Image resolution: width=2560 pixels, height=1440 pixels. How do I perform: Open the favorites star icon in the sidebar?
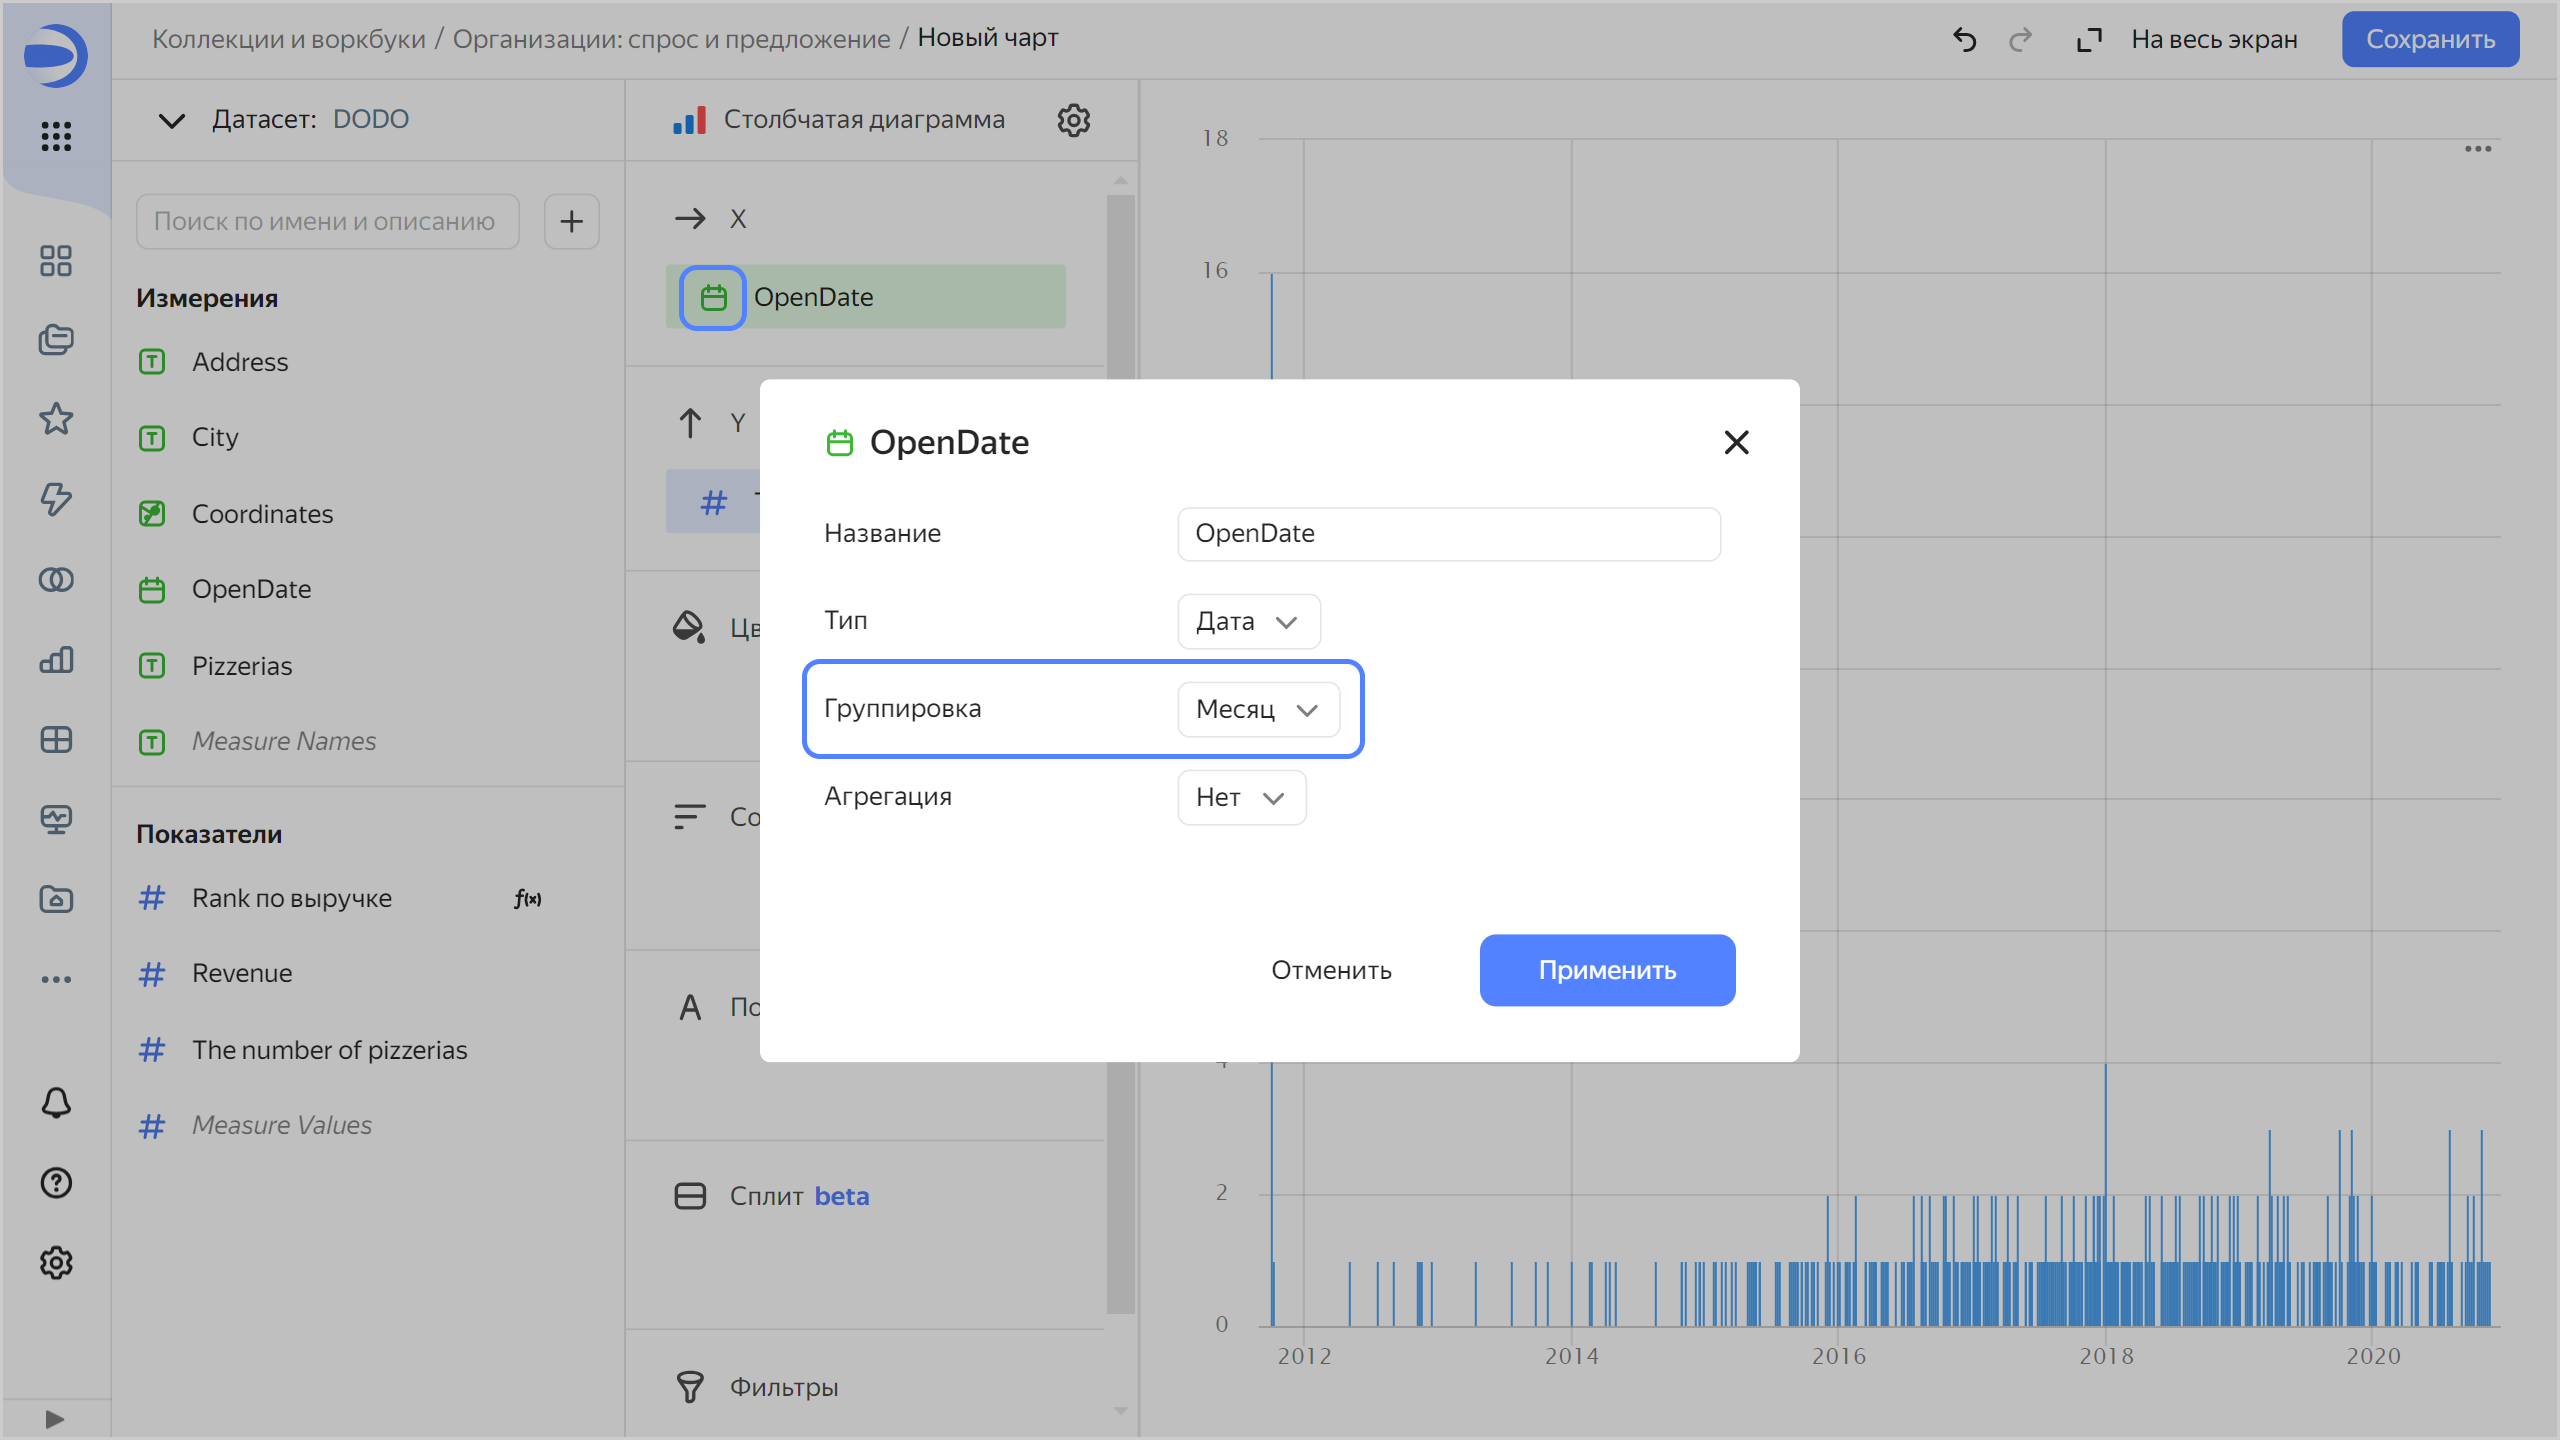pyautogui.click(x=56, y=419)
